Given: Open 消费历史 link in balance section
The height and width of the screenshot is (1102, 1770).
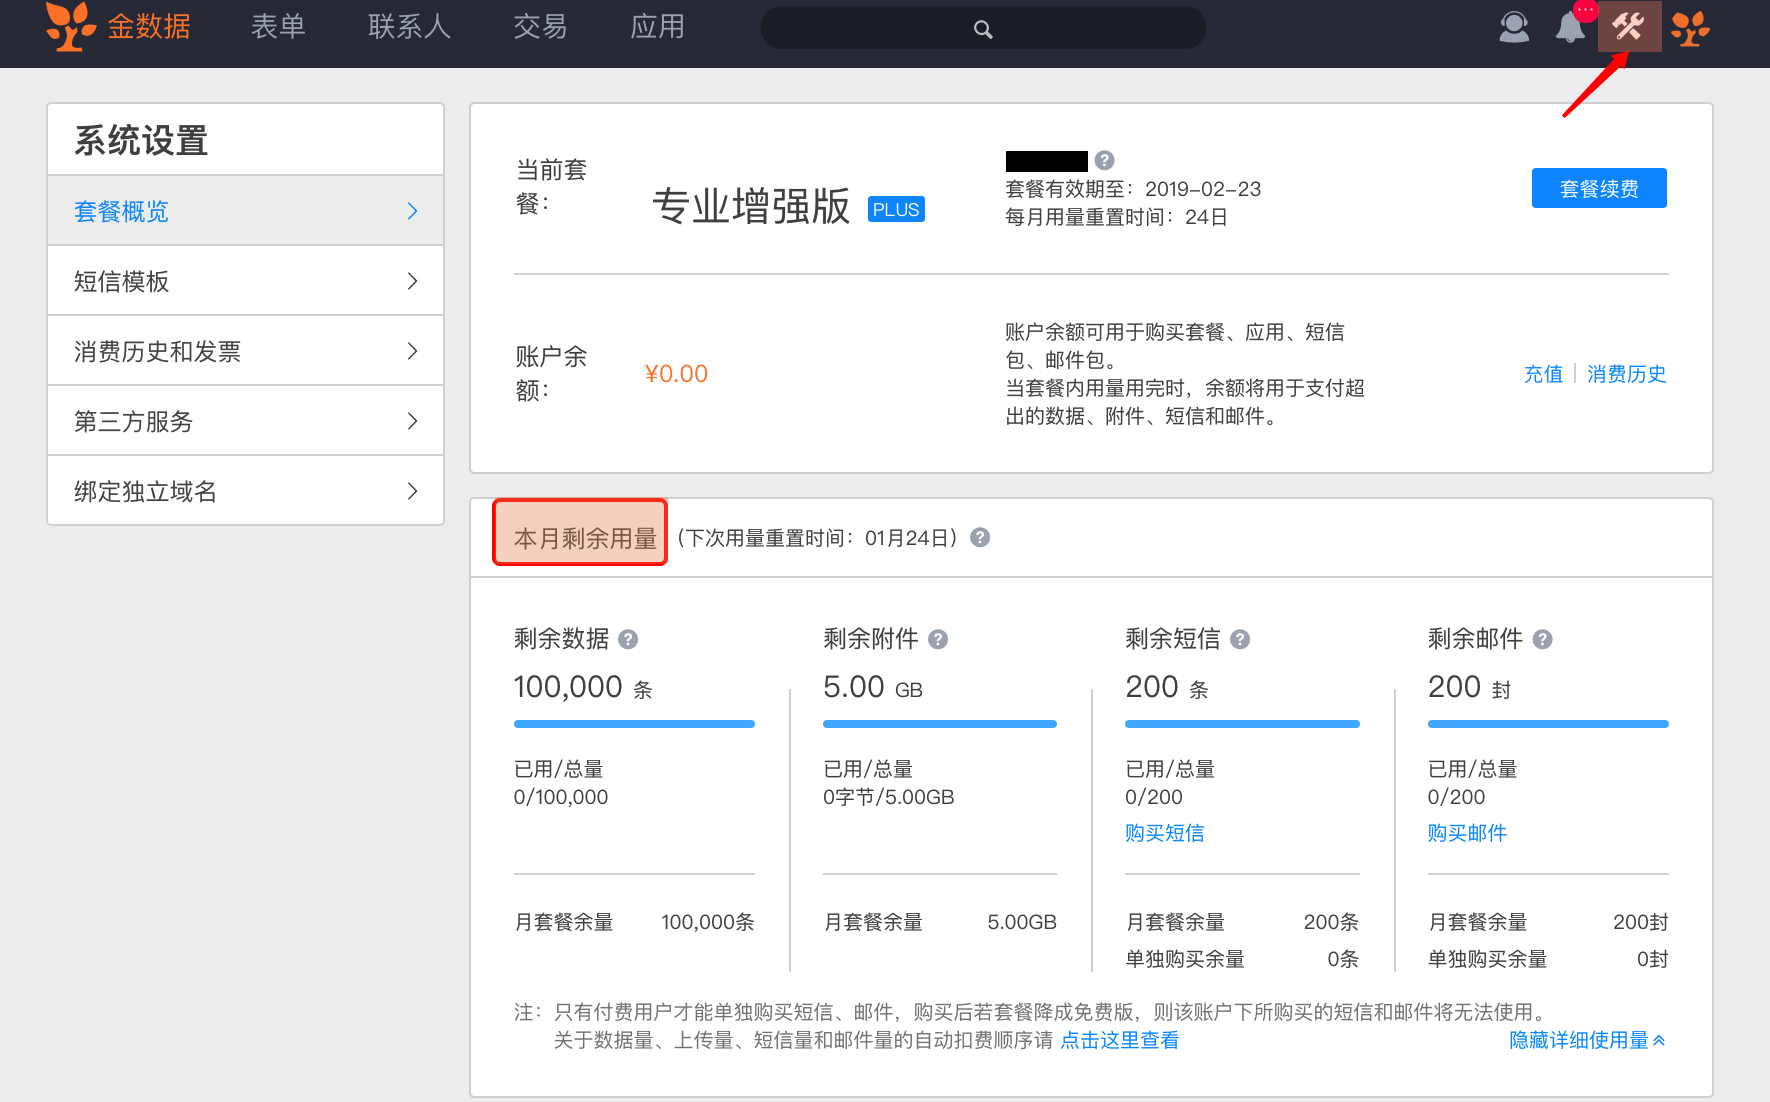Looking at the screenshot, I should click(x=1626, y=374).
